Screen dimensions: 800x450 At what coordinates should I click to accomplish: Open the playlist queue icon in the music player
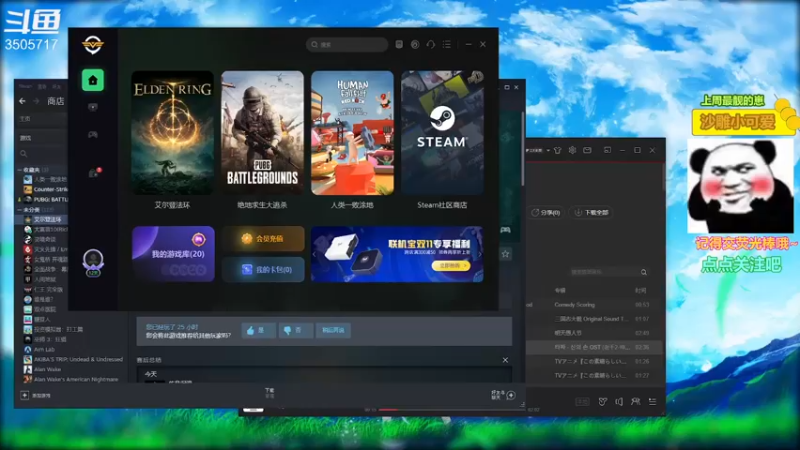click(653, 402)
